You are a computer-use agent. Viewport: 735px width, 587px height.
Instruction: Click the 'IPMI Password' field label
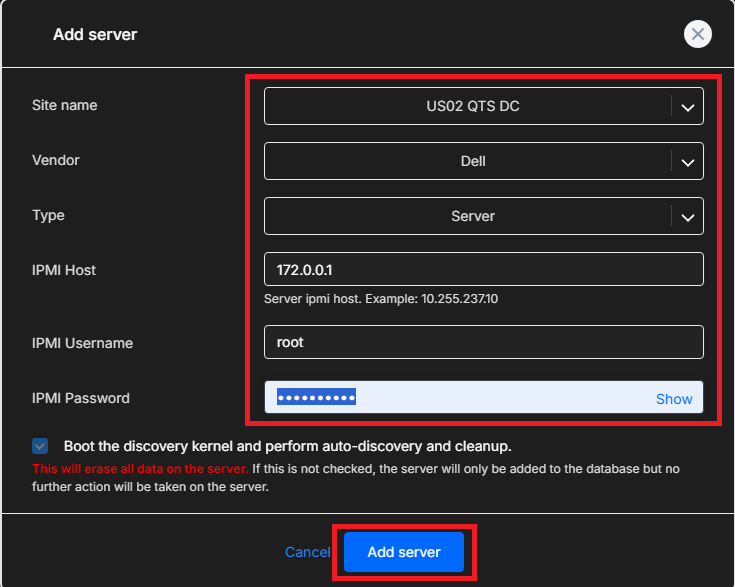coord(81,398)
